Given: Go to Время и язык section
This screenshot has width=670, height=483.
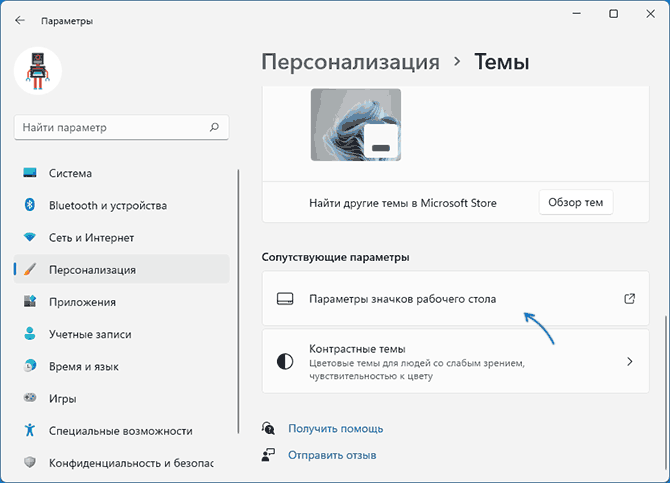Looking at the screenshot, I should (122, 366).
